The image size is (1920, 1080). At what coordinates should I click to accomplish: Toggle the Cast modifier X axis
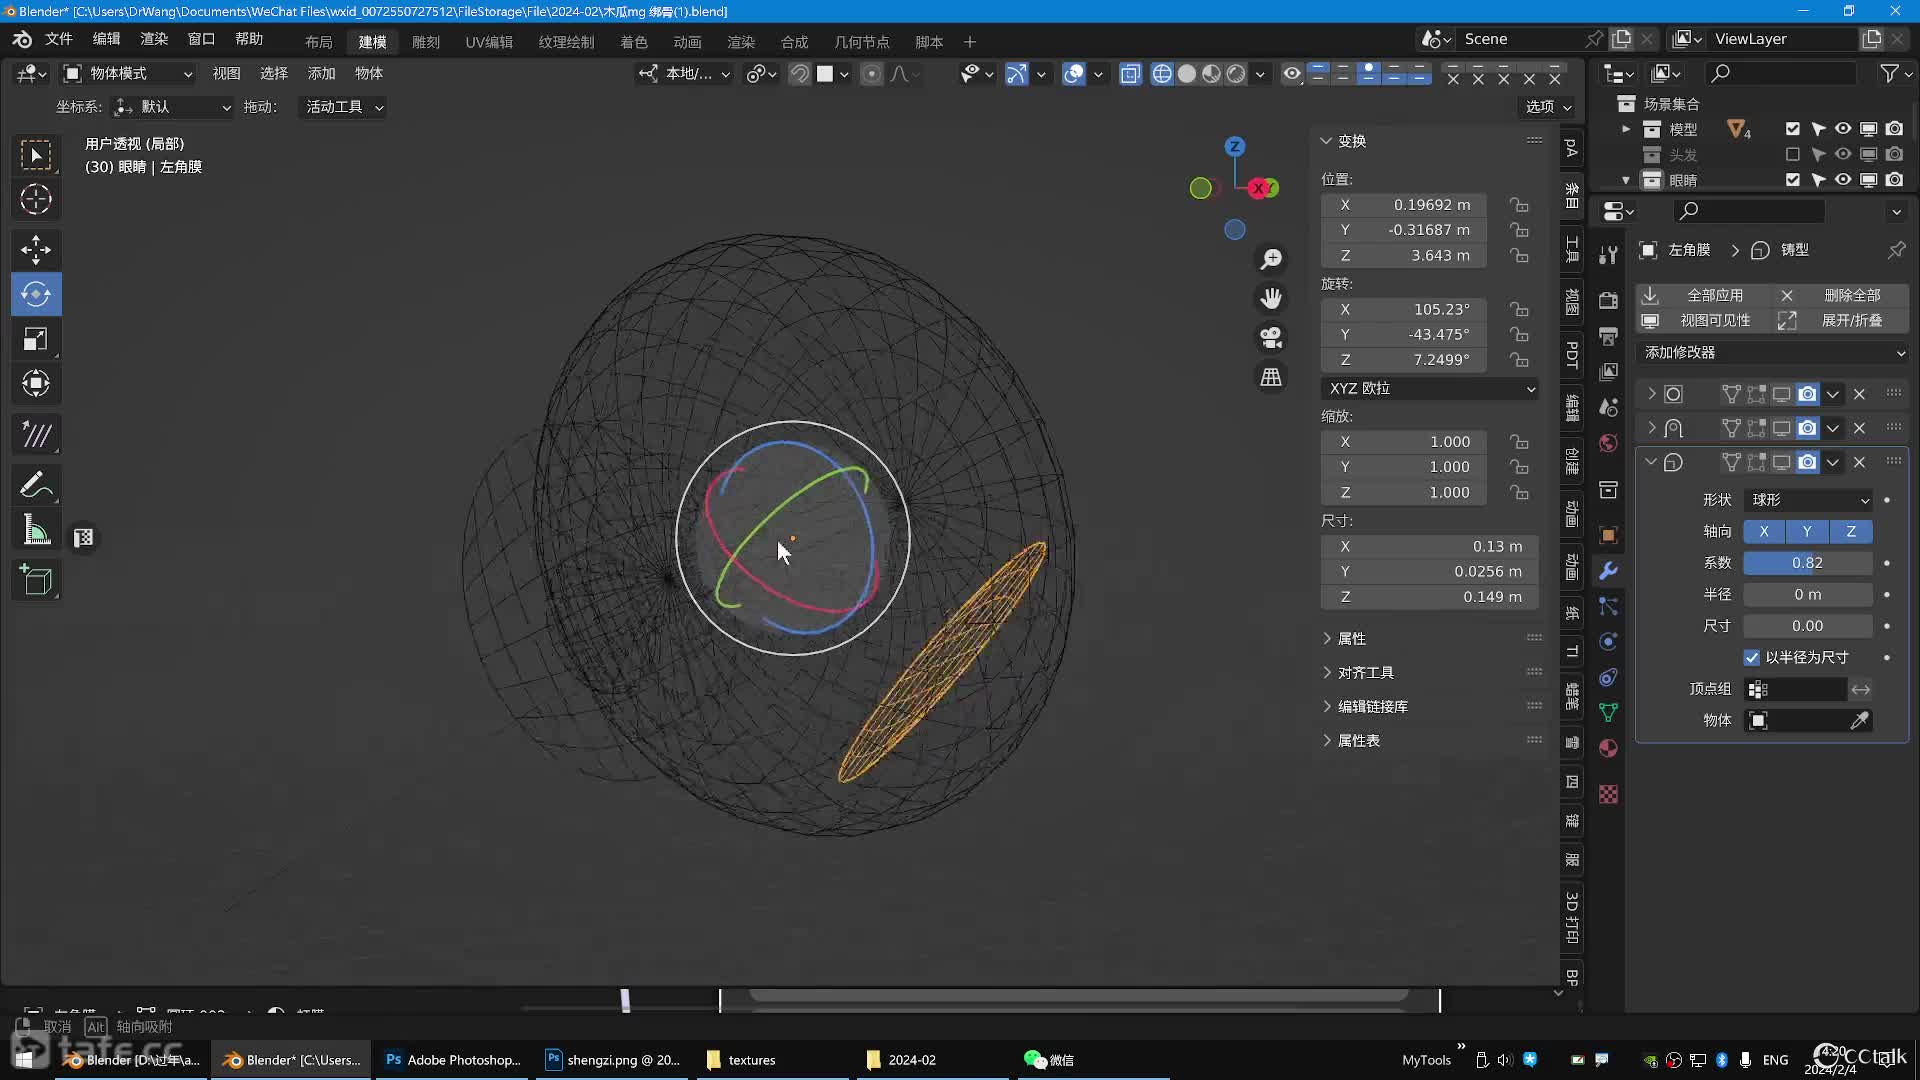[1764, 532]
